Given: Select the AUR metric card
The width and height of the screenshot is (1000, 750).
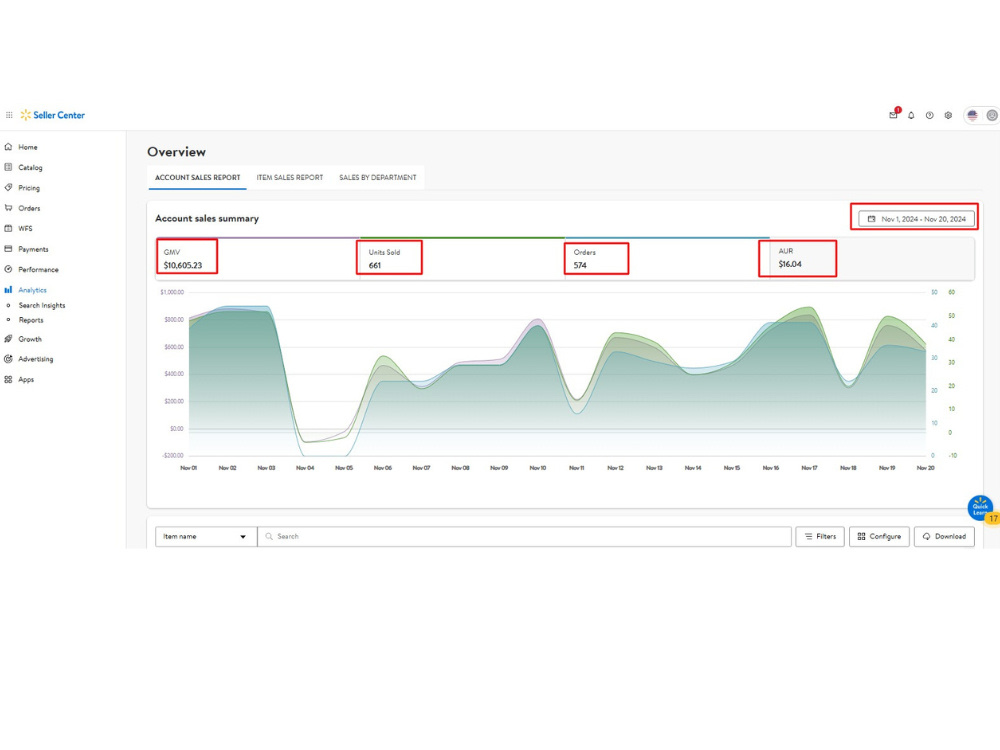Looking at the screenshot, I should [x=872, y=258].
